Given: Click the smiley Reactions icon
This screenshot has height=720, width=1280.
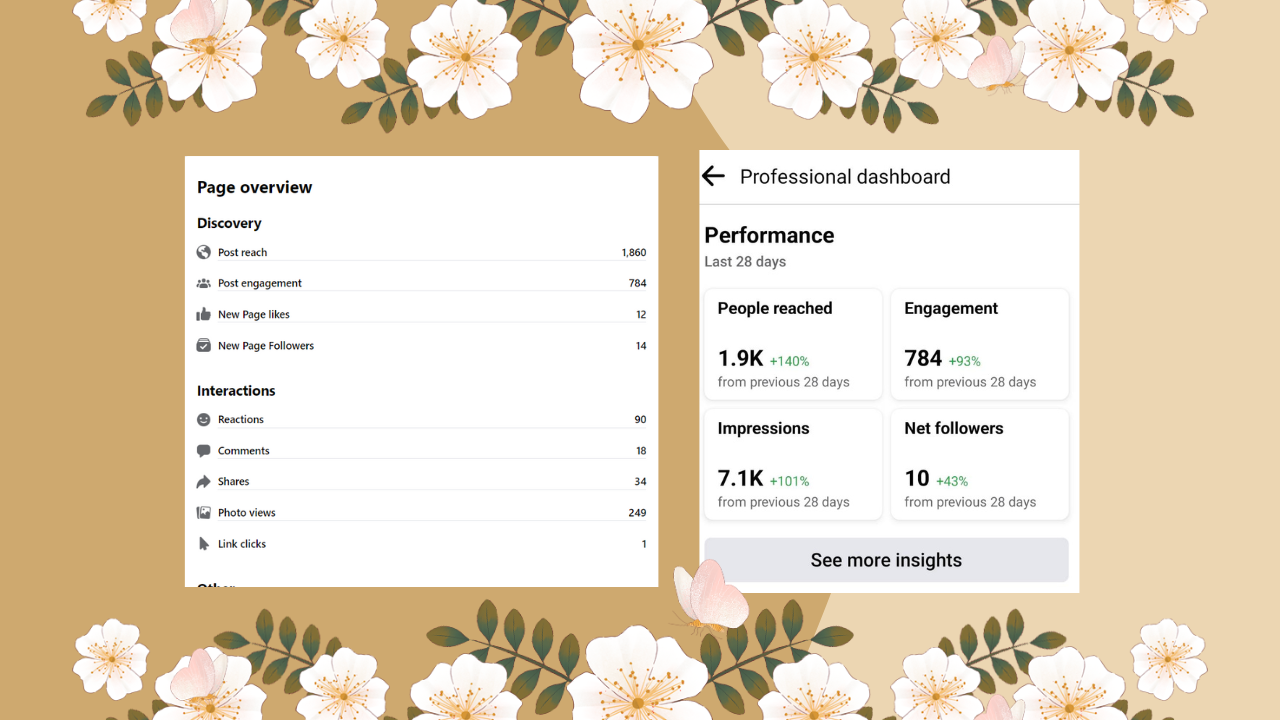Looking at the screenshot, I should click(204, 419).
